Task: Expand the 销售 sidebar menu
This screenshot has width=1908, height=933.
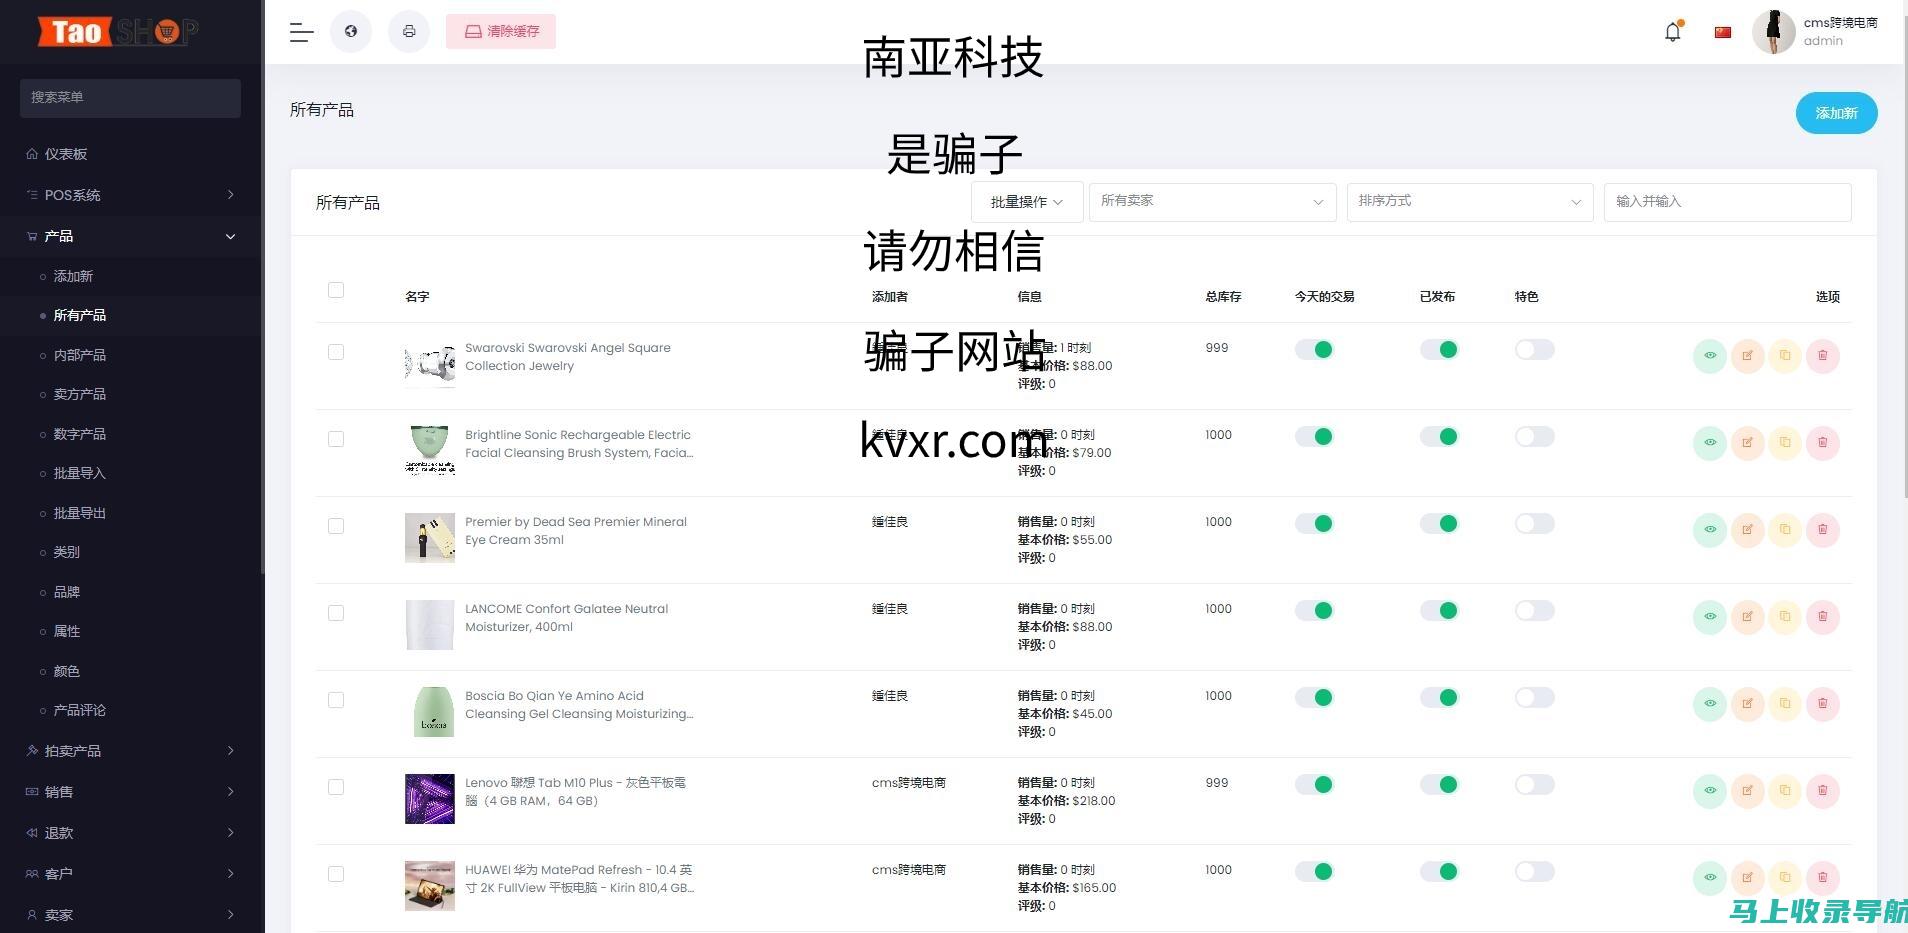Action: pyautogui.click(x=132, y=792)
